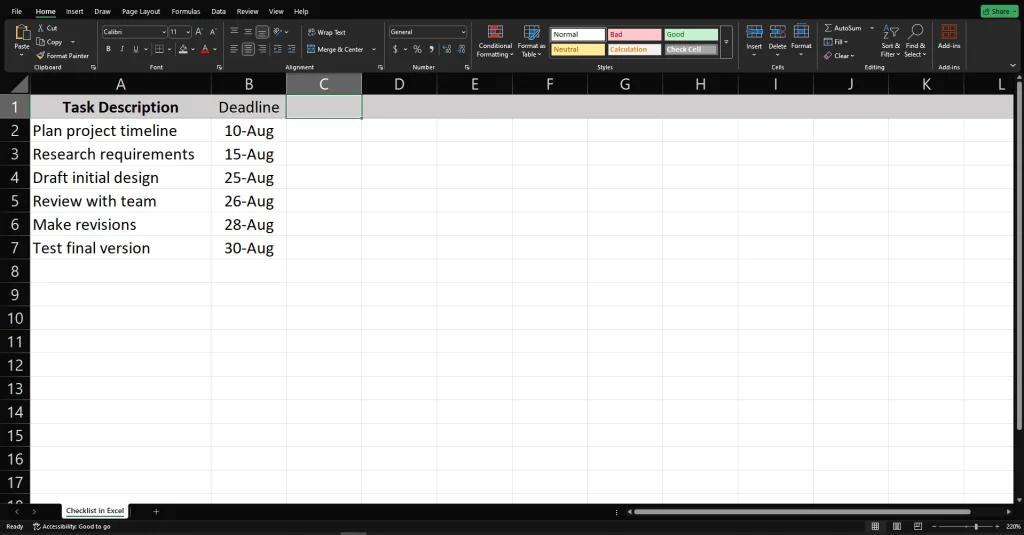Switch to the Formulas tab
The image size is (1024, 535).
185,11
